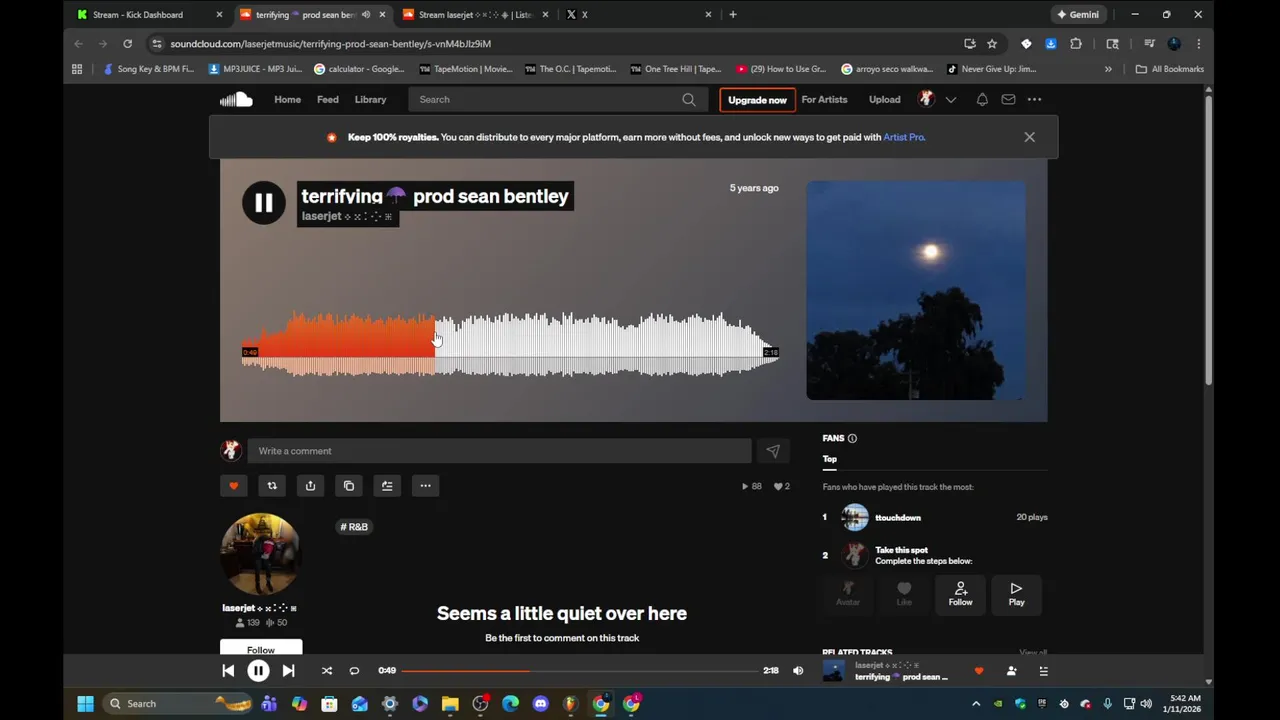Dismiss the Keep 100% royalties banner
Screen dimensions: 1280x720
1029,137
